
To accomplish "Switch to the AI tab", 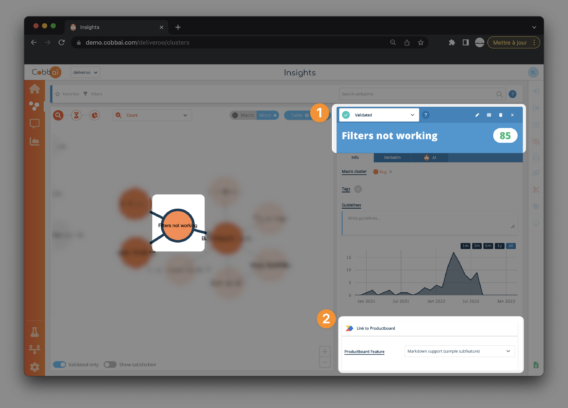I will [430, 158].
